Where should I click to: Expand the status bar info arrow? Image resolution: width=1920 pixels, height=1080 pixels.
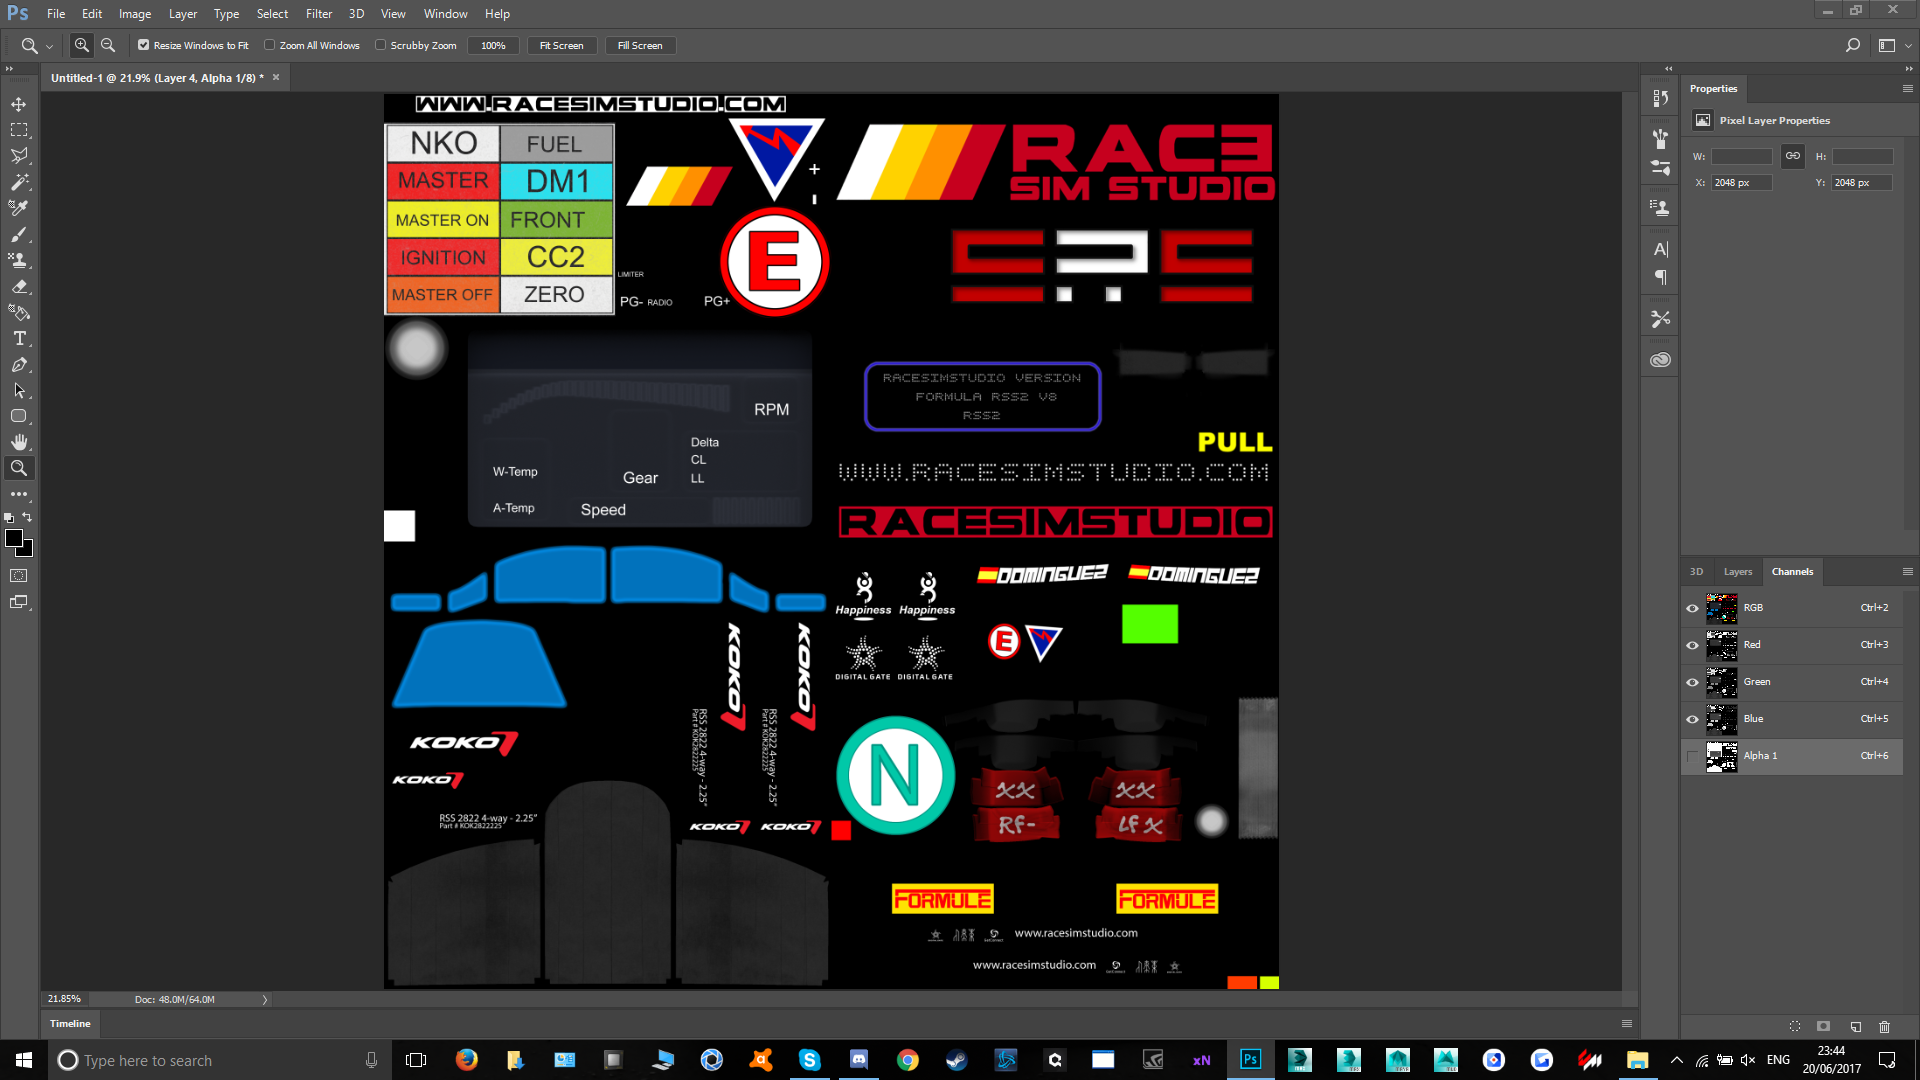pyautogui.click(x=265, y=999)
